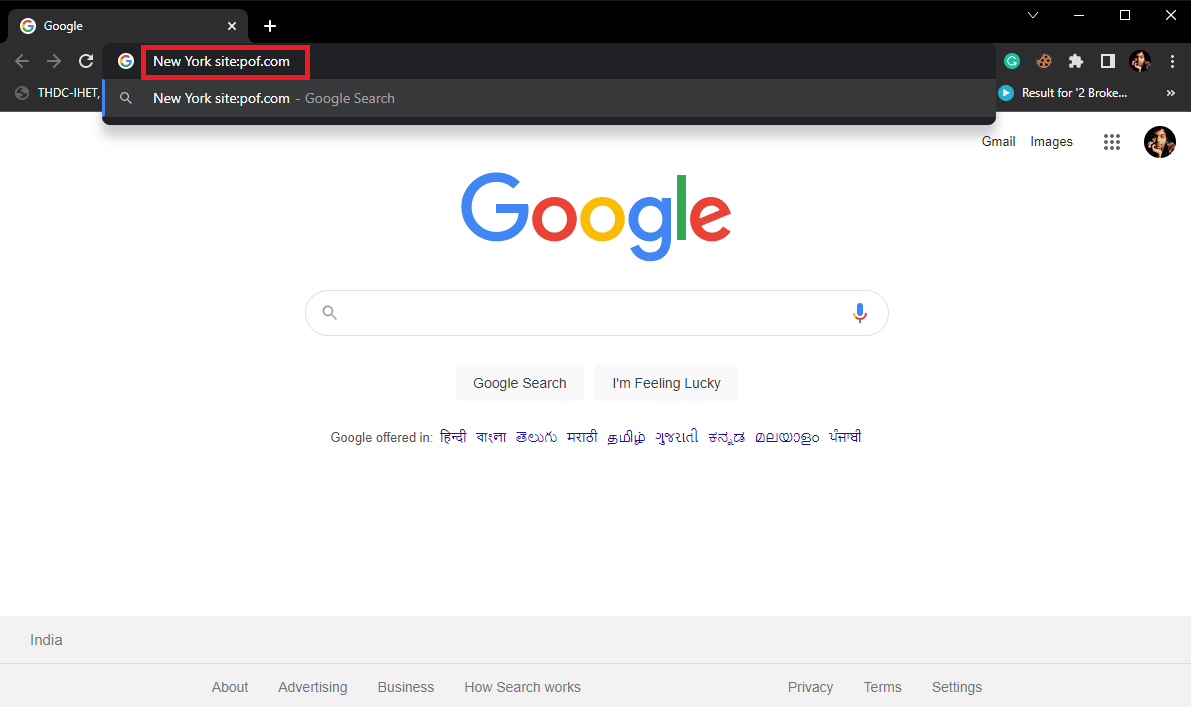1191x707 pixels.
Task: Click the browser forward arrow
Action: pyautogui.click(x=54, y=62)
